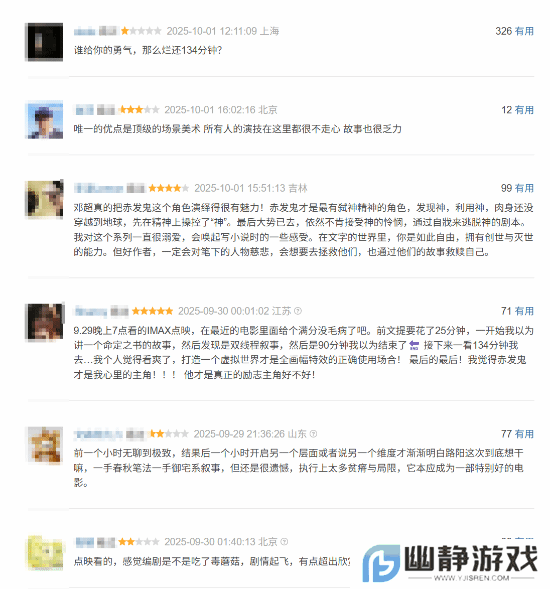Open the 幽静游戏 watermark logo

450,563
